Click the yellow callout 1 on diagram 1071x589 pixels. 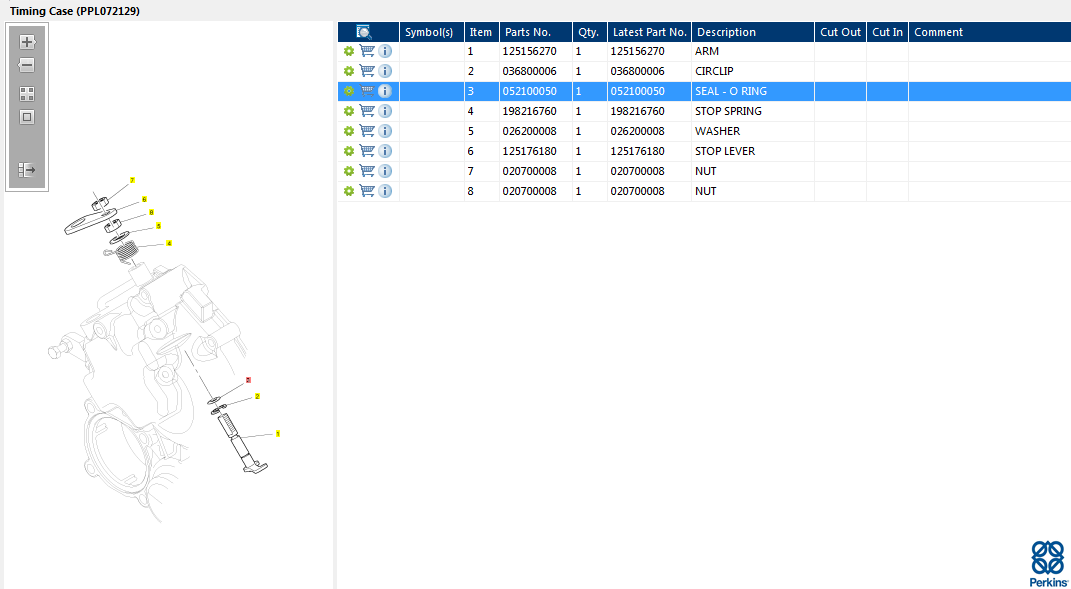pyautogui.click(x=277, y=434)
